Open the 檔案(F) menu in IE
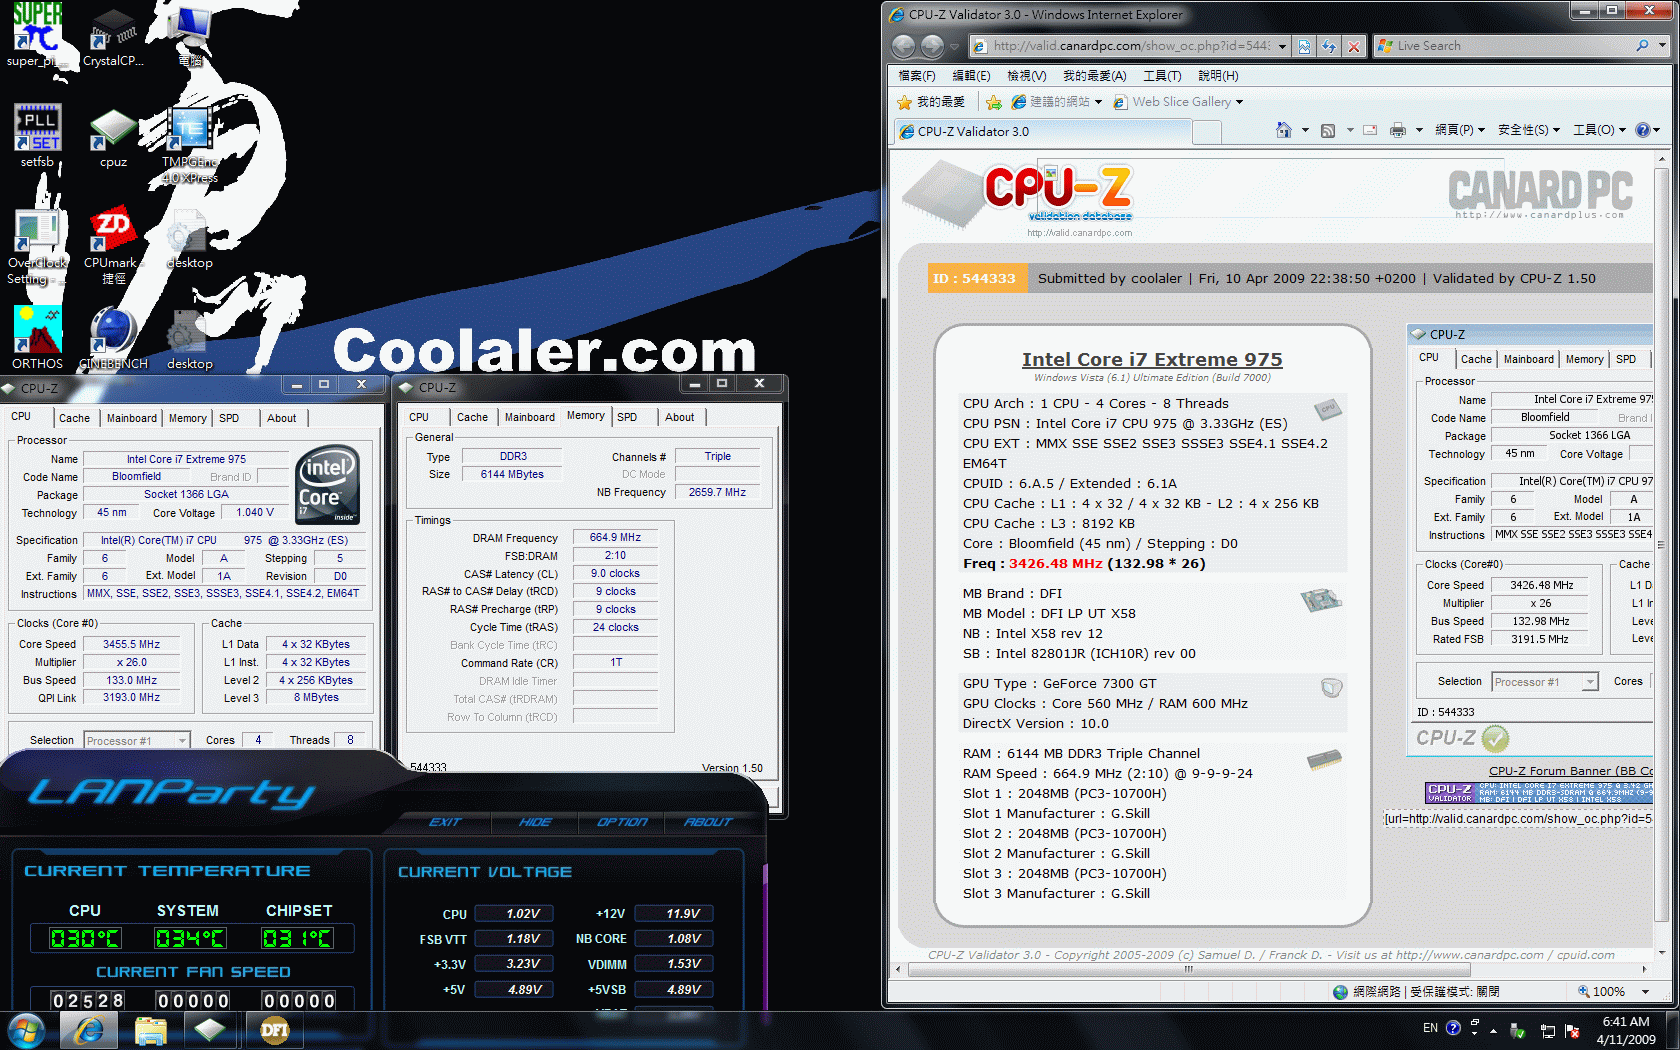The image size is (1680, 1050). coord(916,76)
